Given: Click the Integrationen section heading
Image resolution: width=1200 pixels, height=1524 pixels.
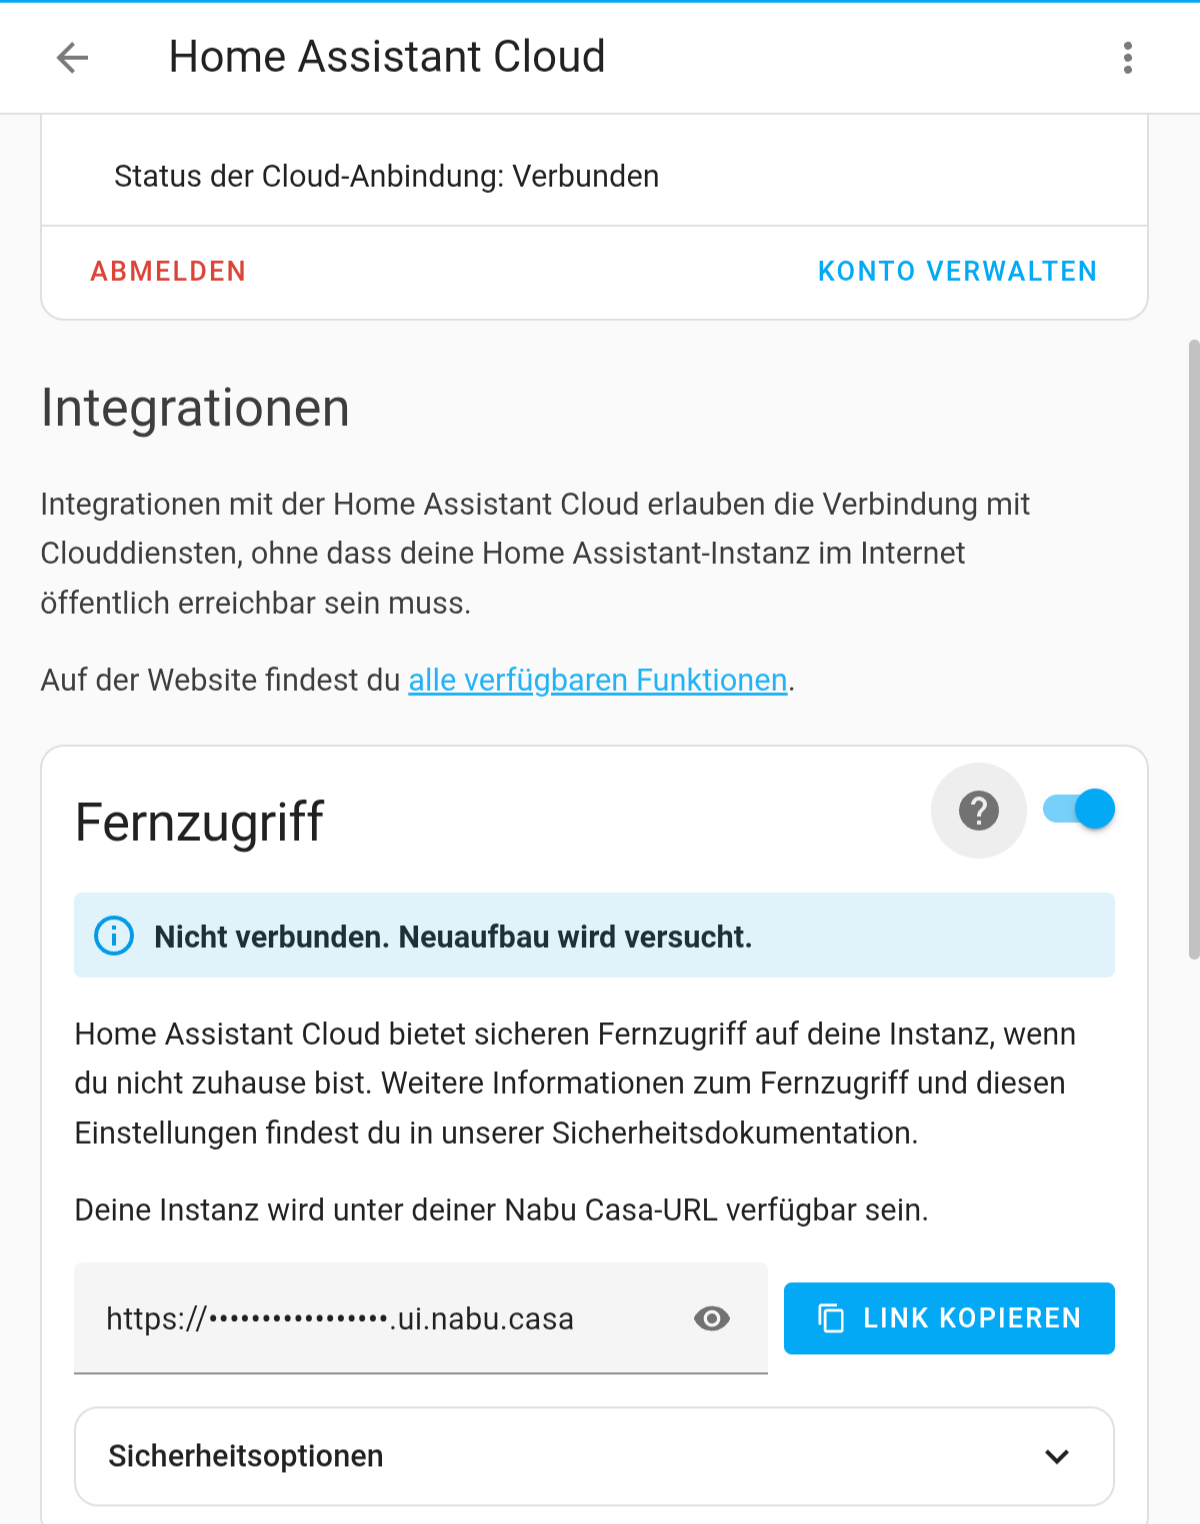Looking at the screenshot, I should click(x=195, y=408).
